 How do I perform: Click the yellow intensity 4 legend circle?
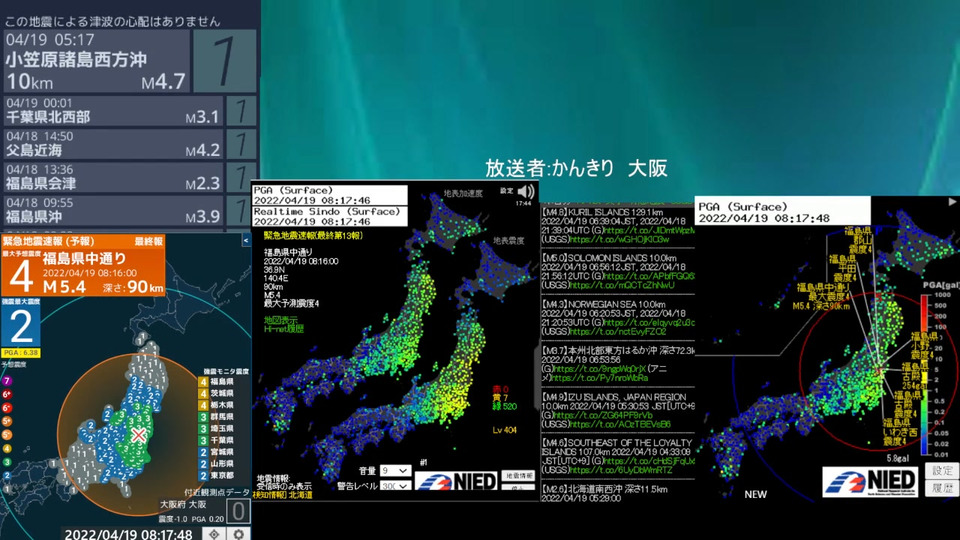(7, 448)
